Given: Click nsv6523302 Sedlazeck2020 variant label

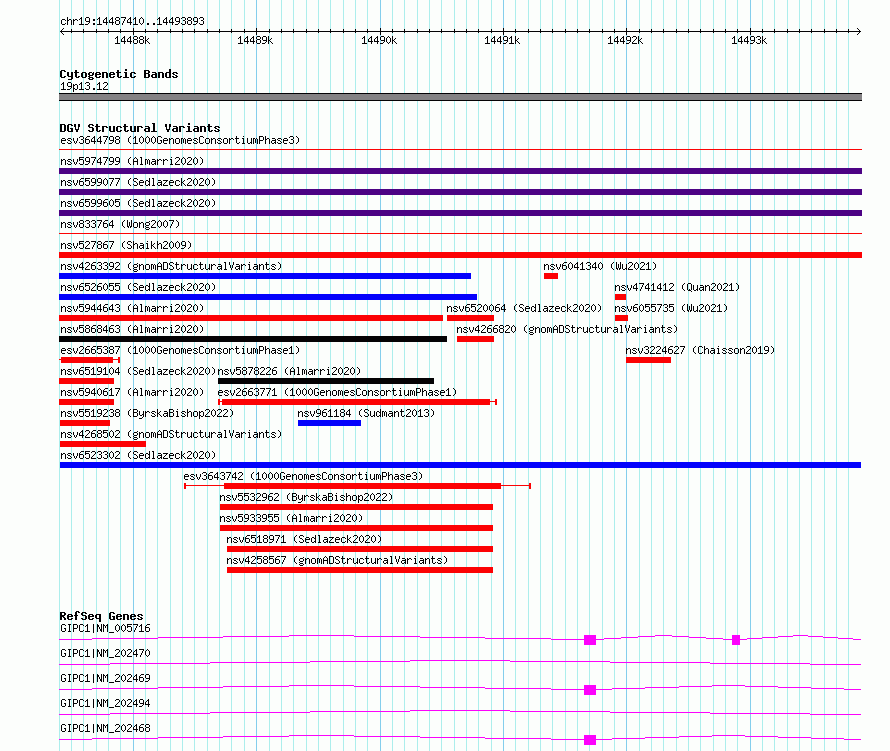Looking at the screenshot, I should [x=138, y=455].
